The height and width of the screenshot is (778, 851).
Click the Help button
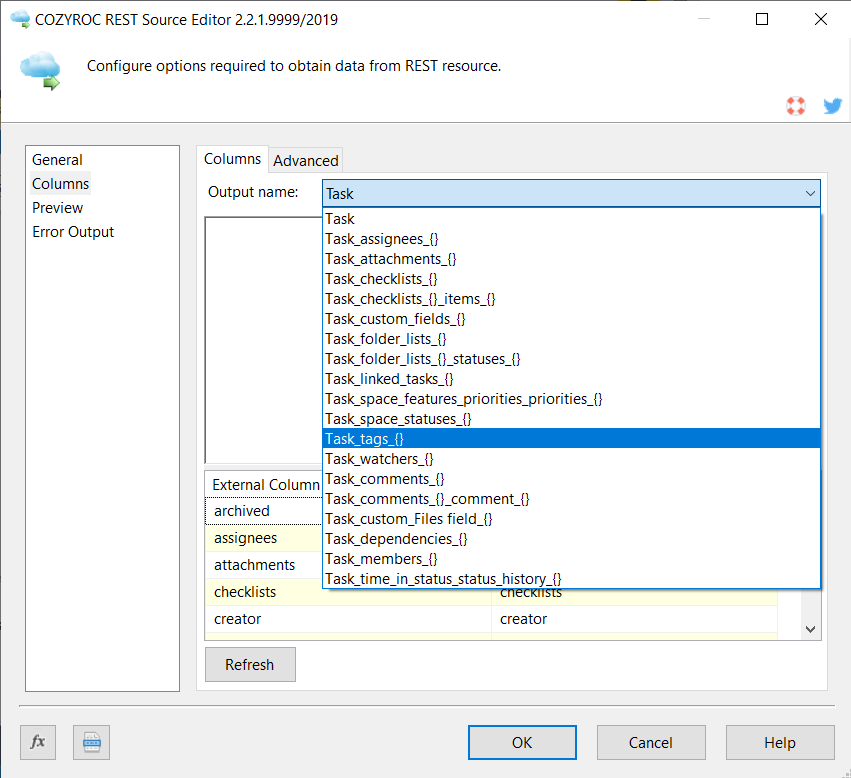(x=780, y=742)
